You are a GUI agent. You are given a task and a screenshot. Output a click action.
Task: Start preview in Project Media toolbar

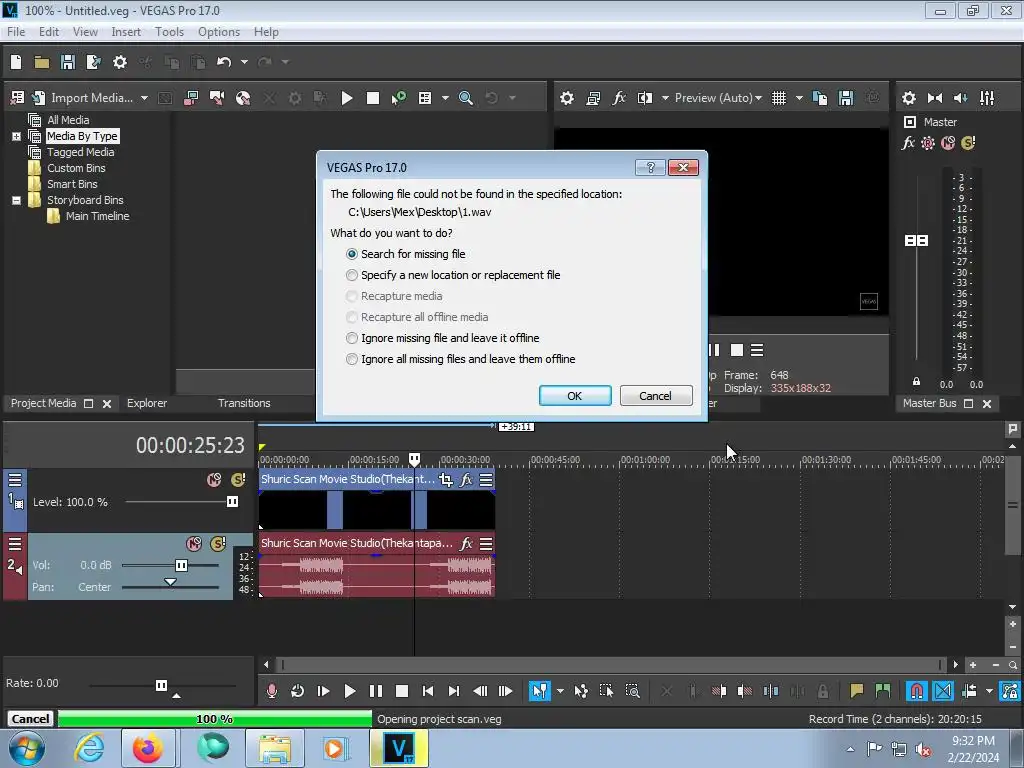tap(347, 98)
